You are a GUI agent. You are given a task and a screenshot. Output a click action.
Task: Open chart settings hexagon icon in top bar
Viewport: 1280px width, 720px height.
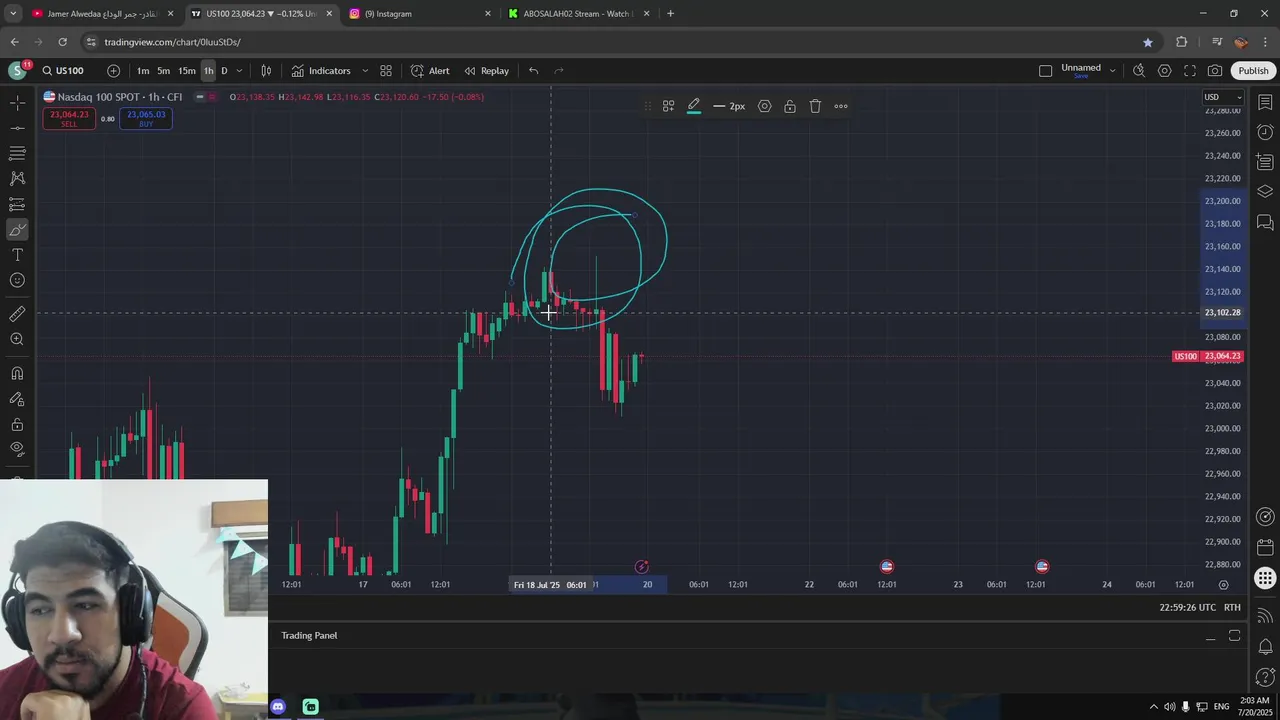(1164, 71)
